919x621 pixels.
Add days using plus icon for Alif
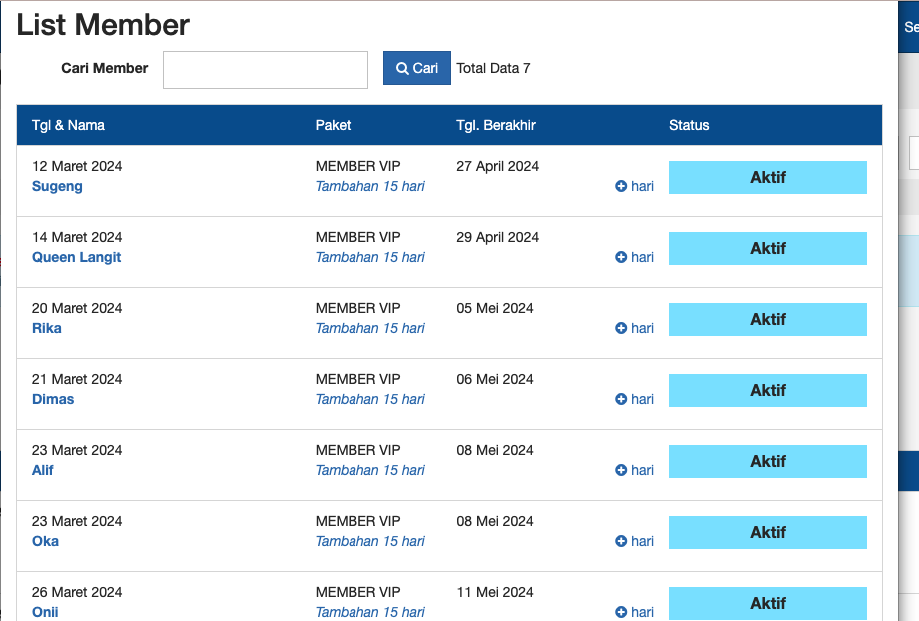coord(634,470)
